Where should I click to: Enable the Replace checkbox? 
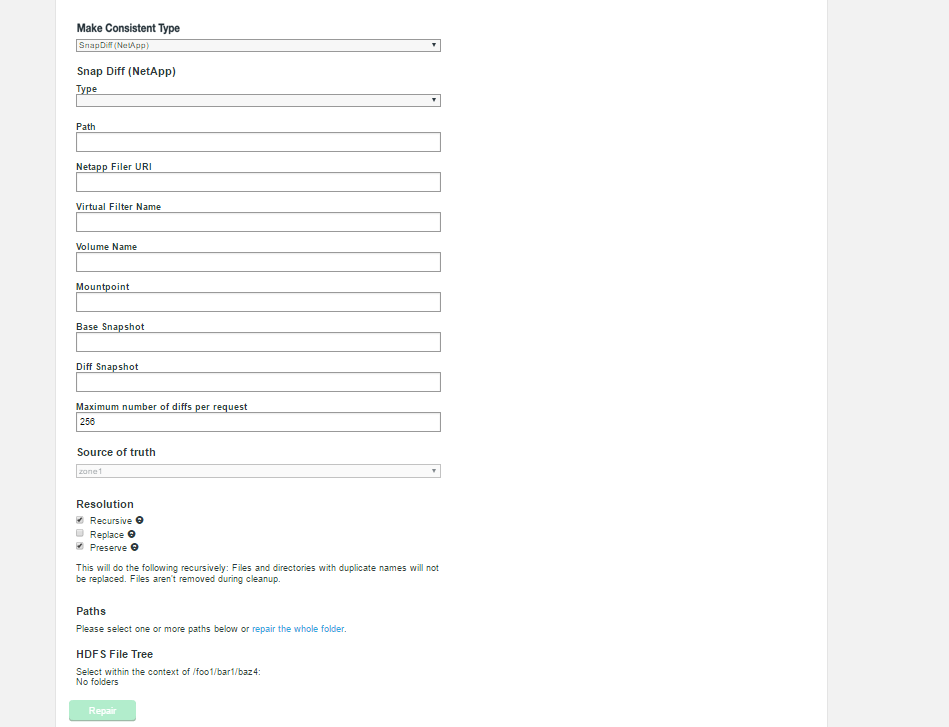pos(79,533)
